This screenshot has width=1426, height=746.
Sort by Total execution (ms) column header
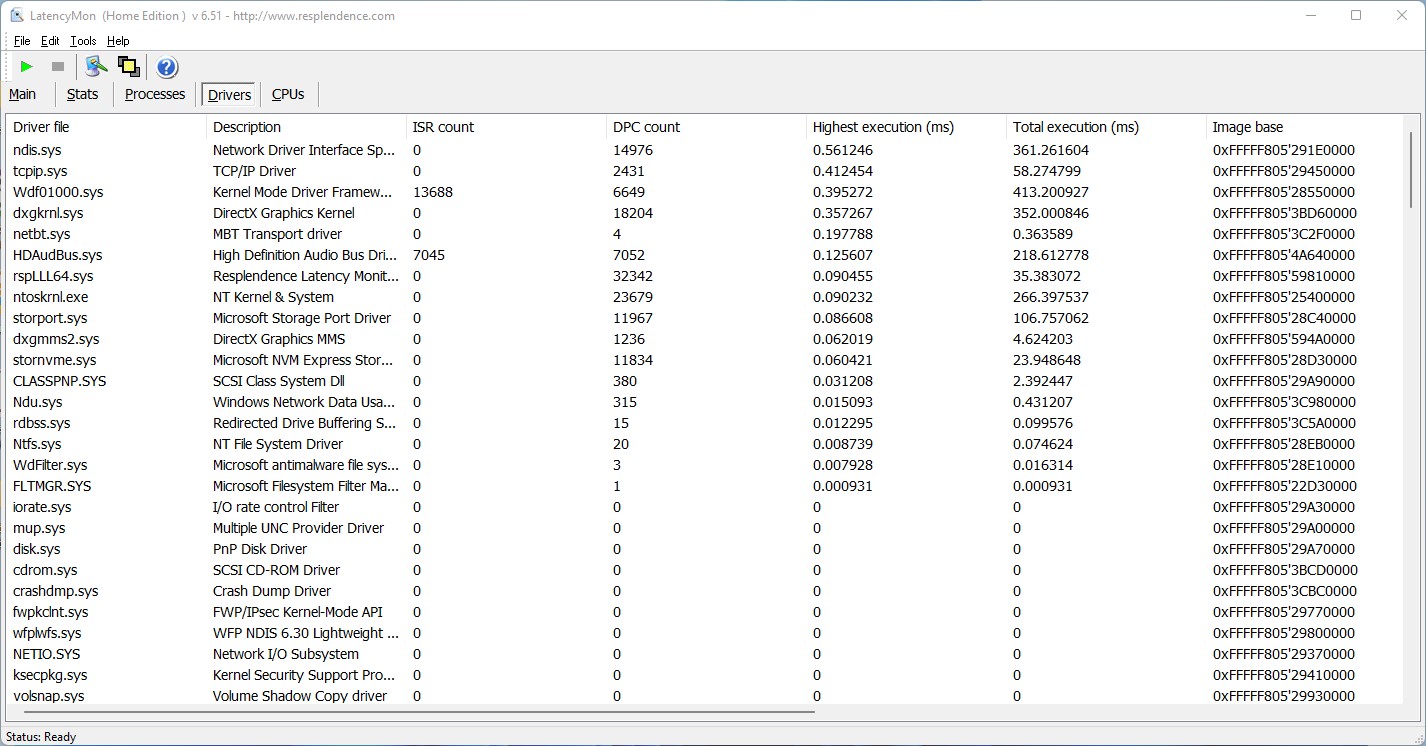(1107, 127)
